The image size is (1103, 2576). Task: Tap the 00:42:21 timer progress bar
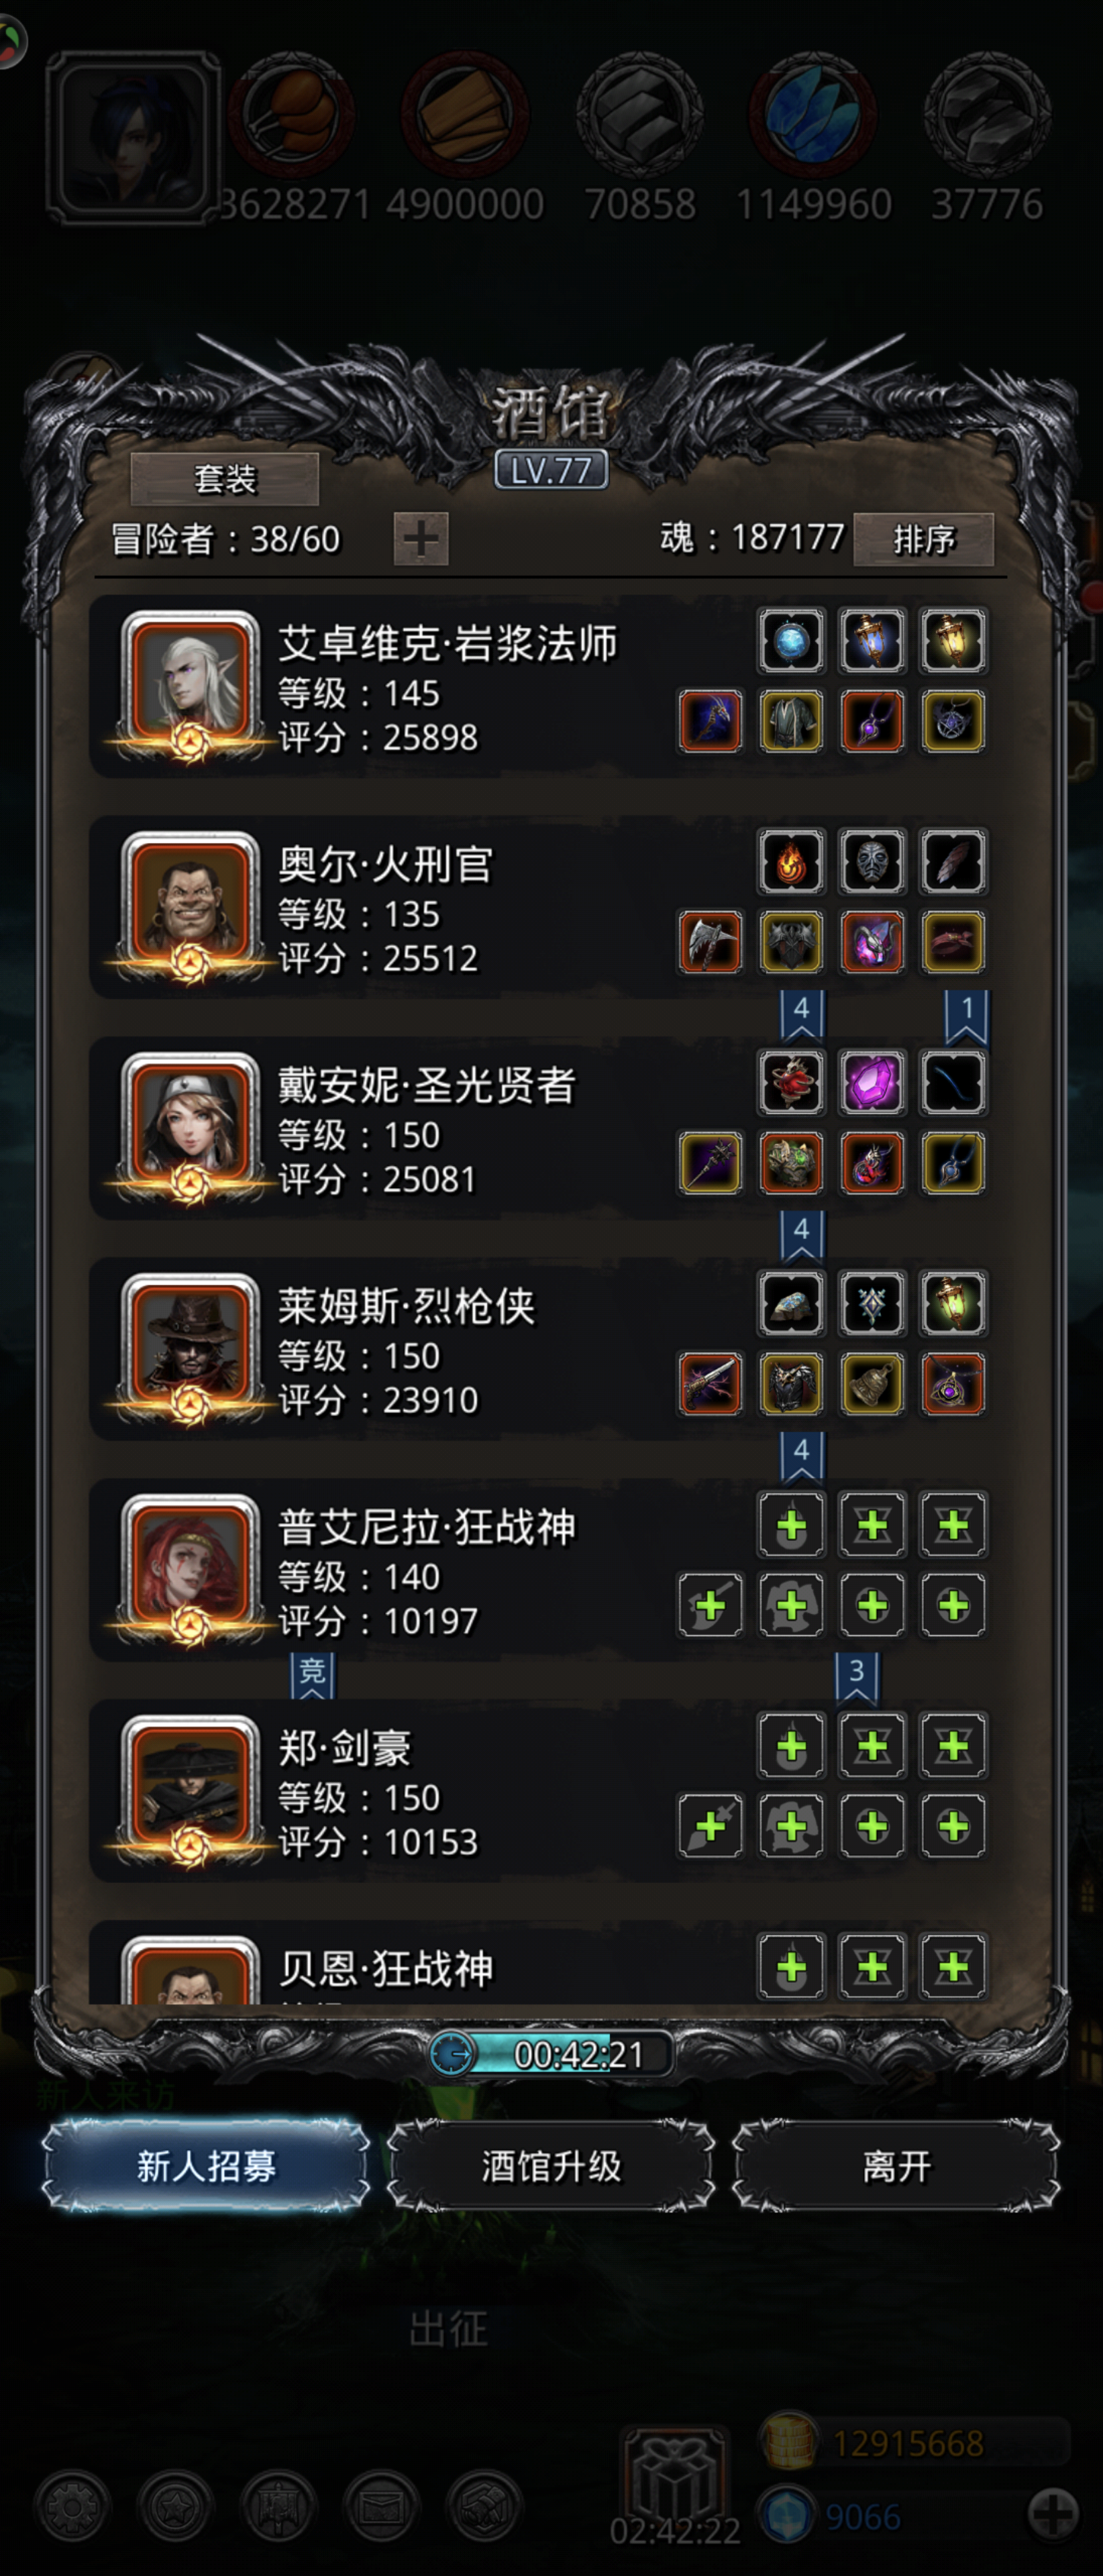(x=551, y=2054)
